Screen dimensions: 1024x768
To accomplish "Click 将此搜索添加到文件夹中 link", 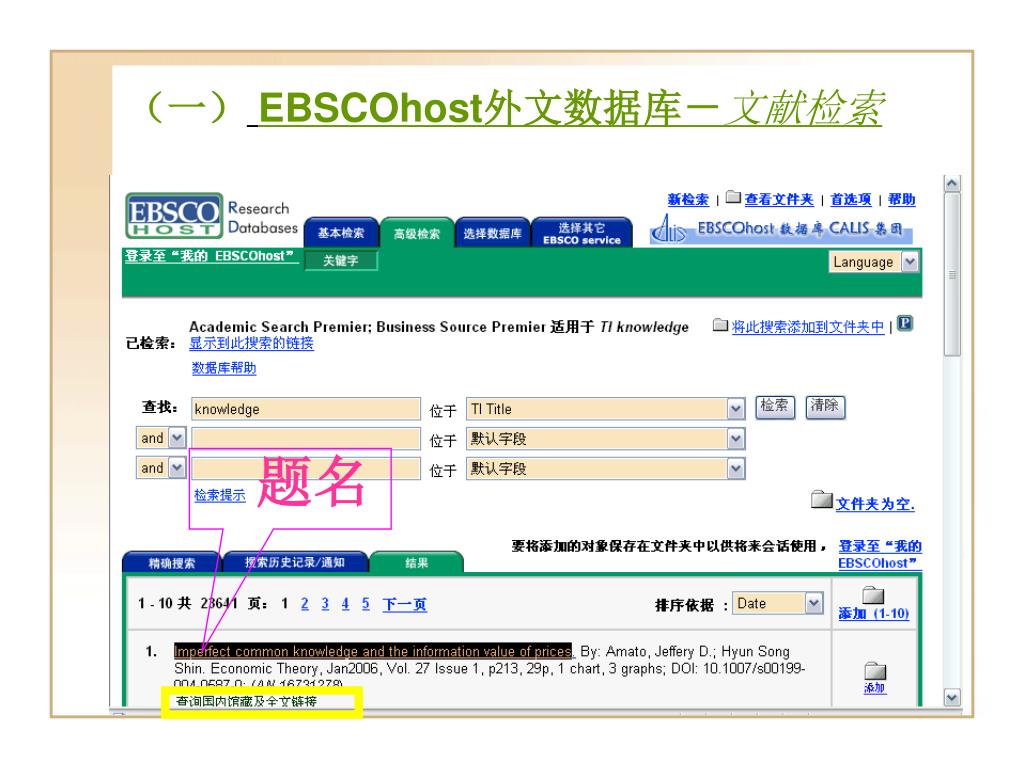I will pos(807,327).
